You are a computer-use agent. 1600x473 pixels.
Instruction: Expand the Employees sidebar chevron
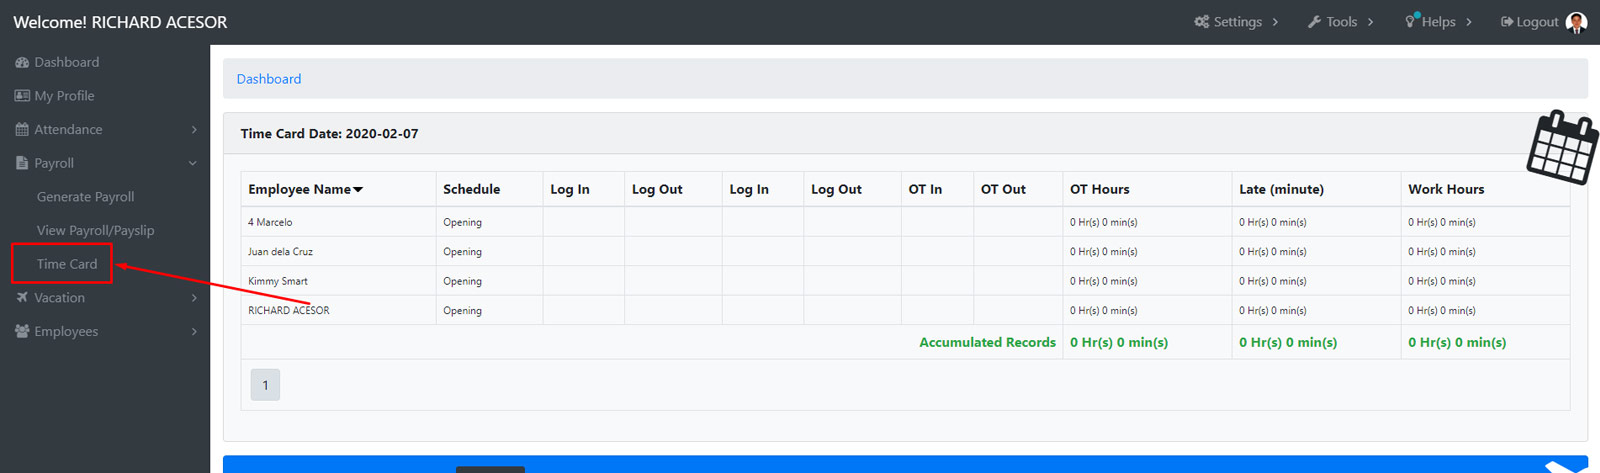[x=194, y=331]
